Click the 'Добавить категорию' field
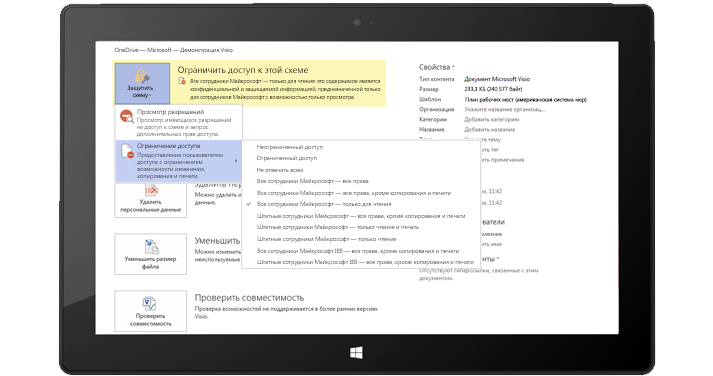The width and height of the screenshot is (713, 376). [x=492, y=120]
